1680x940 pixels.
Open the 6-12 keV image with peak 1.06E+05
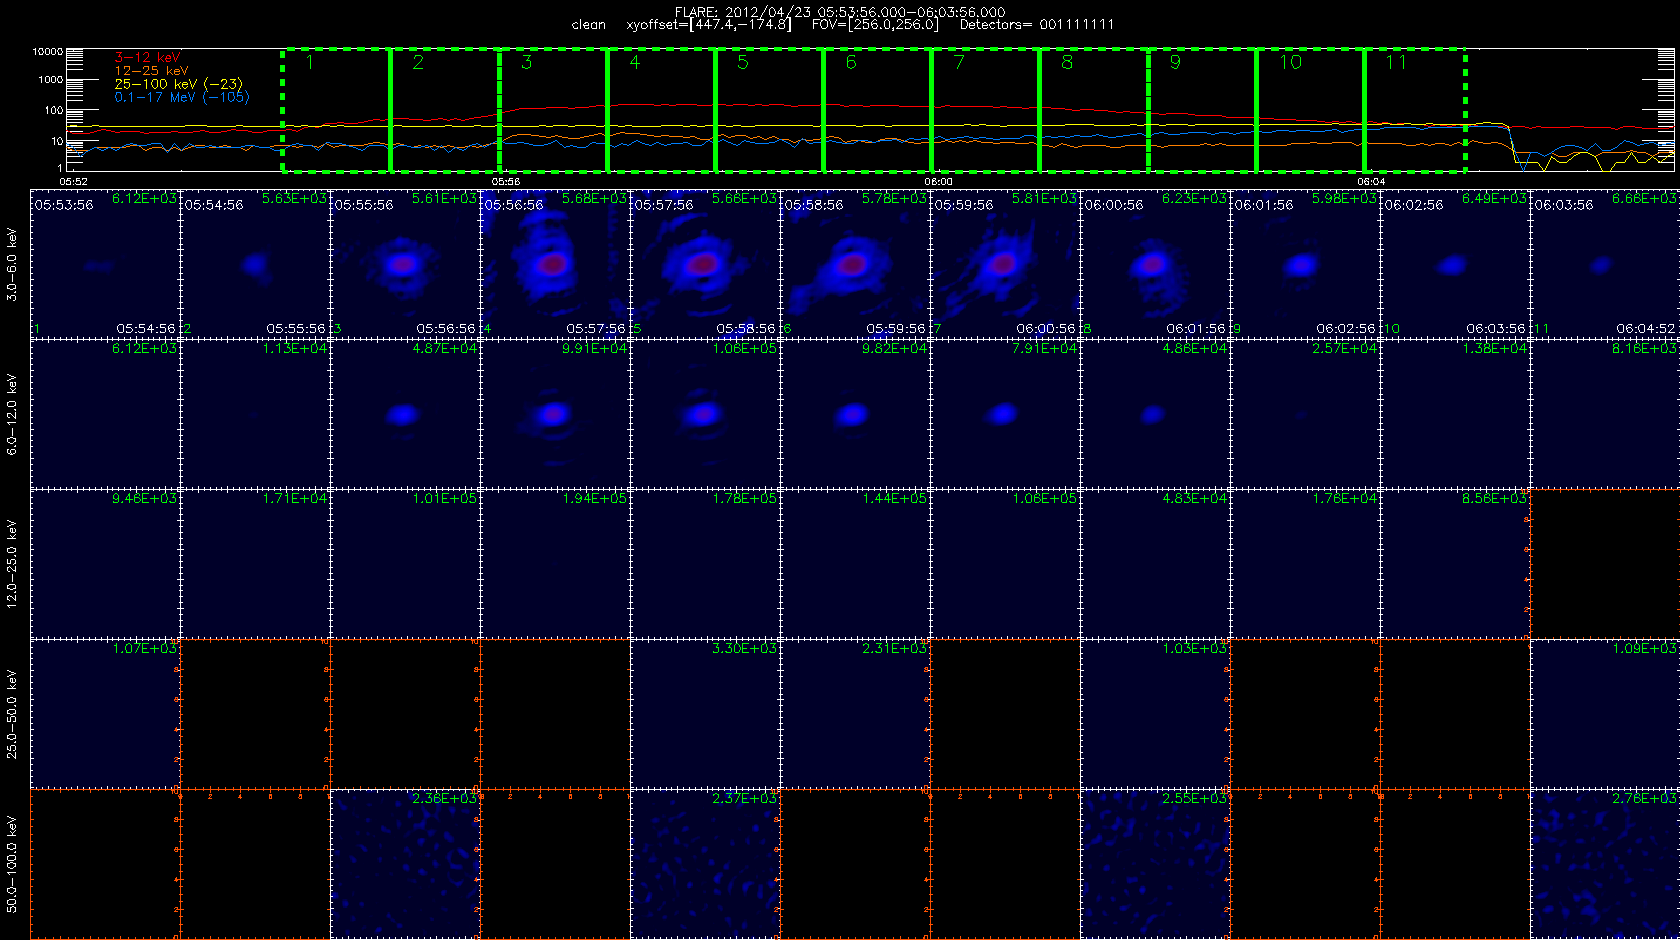[705, 414]
